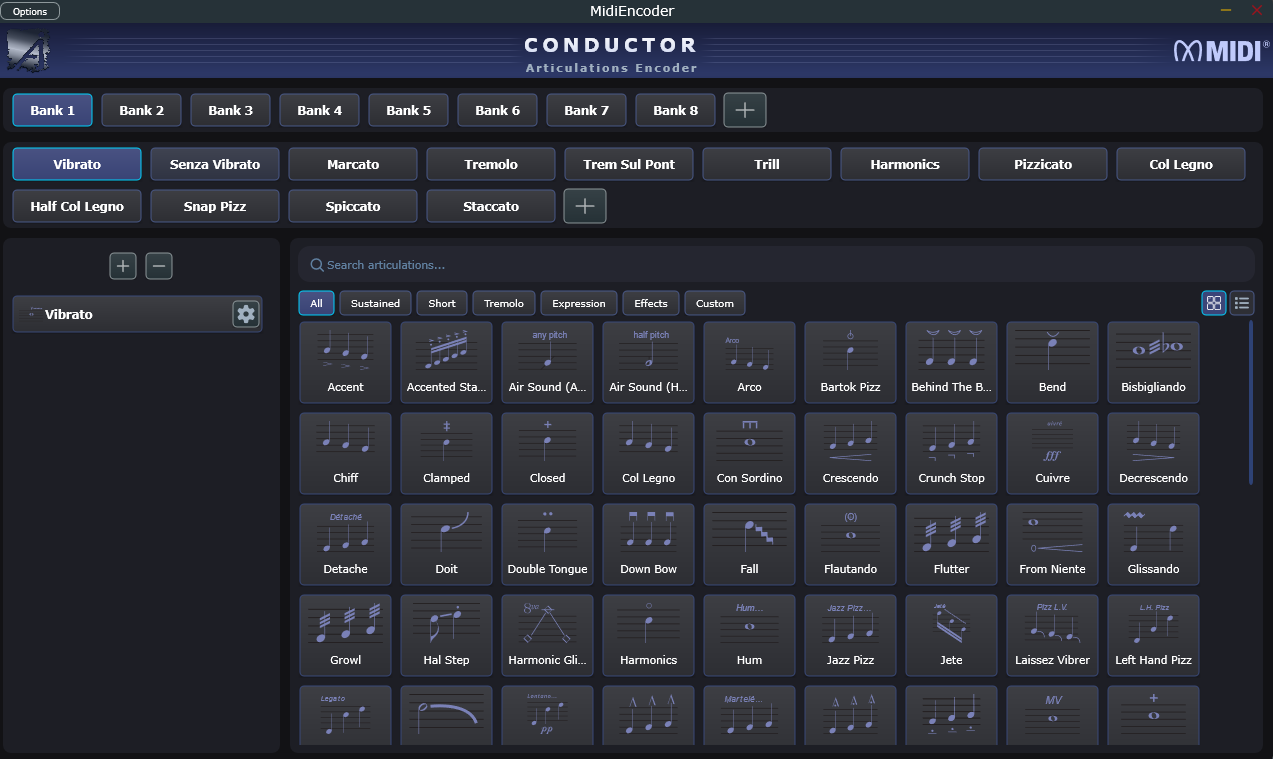Switch to grid view
This screenshot has height=759, width=1273.
(x=1214, y=303)
